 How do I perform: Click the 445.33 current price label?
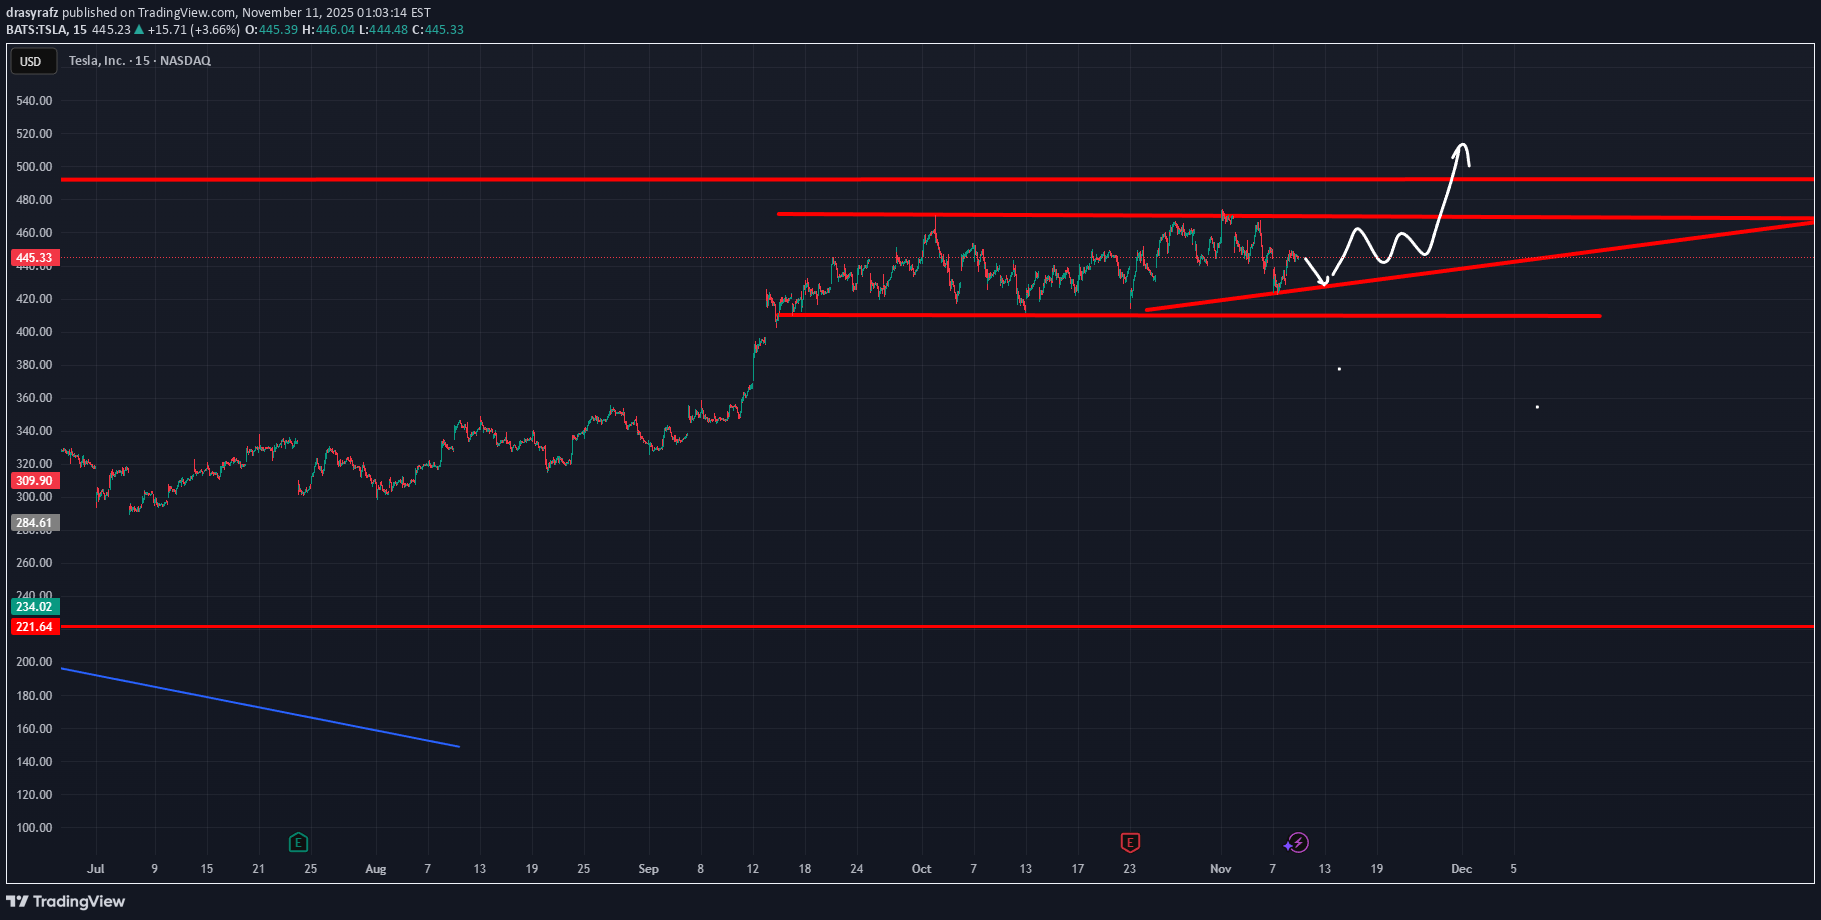coord(34,258)
